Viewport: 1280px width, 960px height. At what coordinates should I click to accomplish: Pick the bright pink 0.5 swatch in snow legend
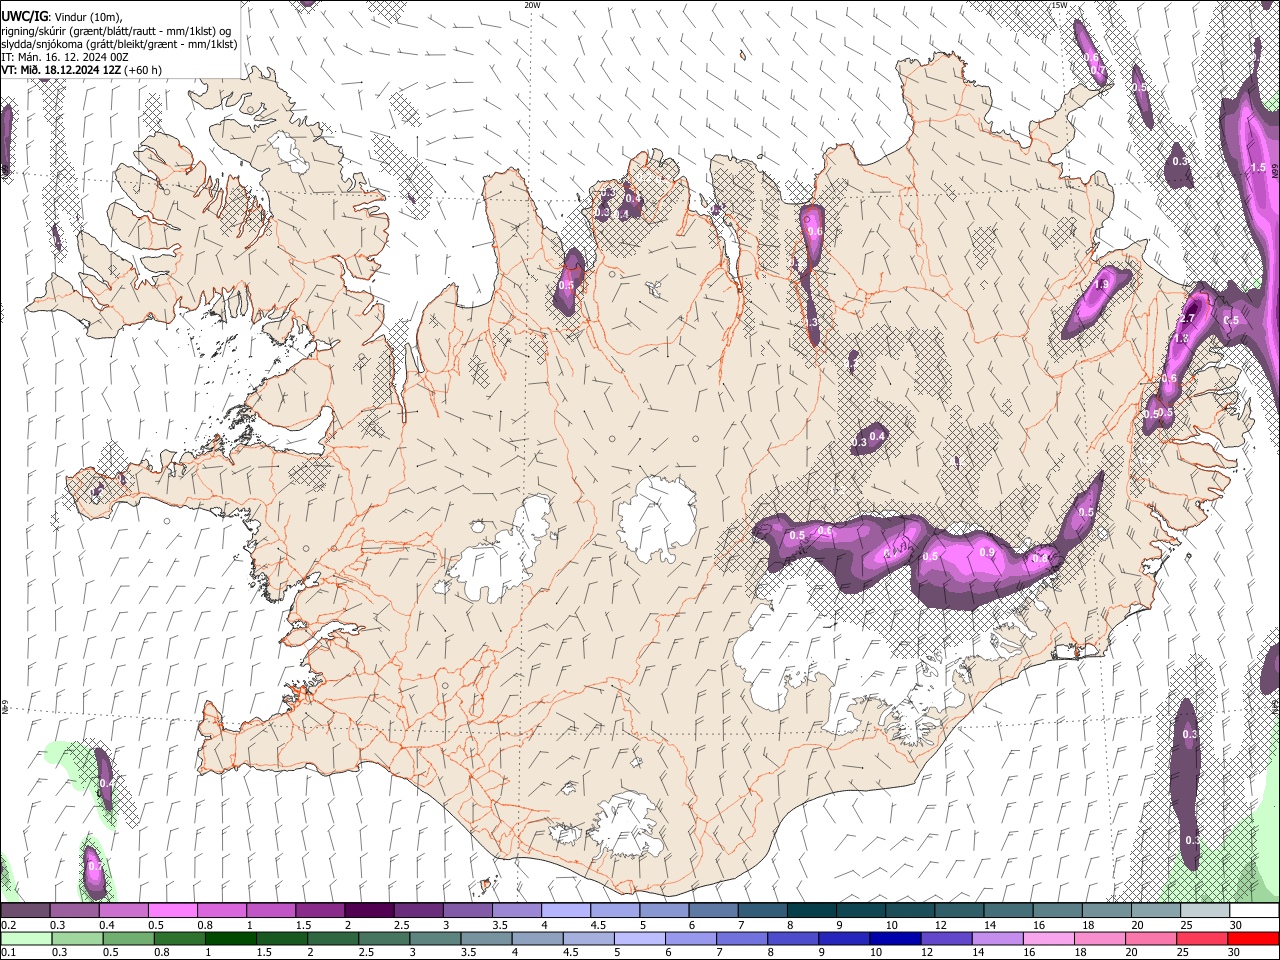[173, 911]
